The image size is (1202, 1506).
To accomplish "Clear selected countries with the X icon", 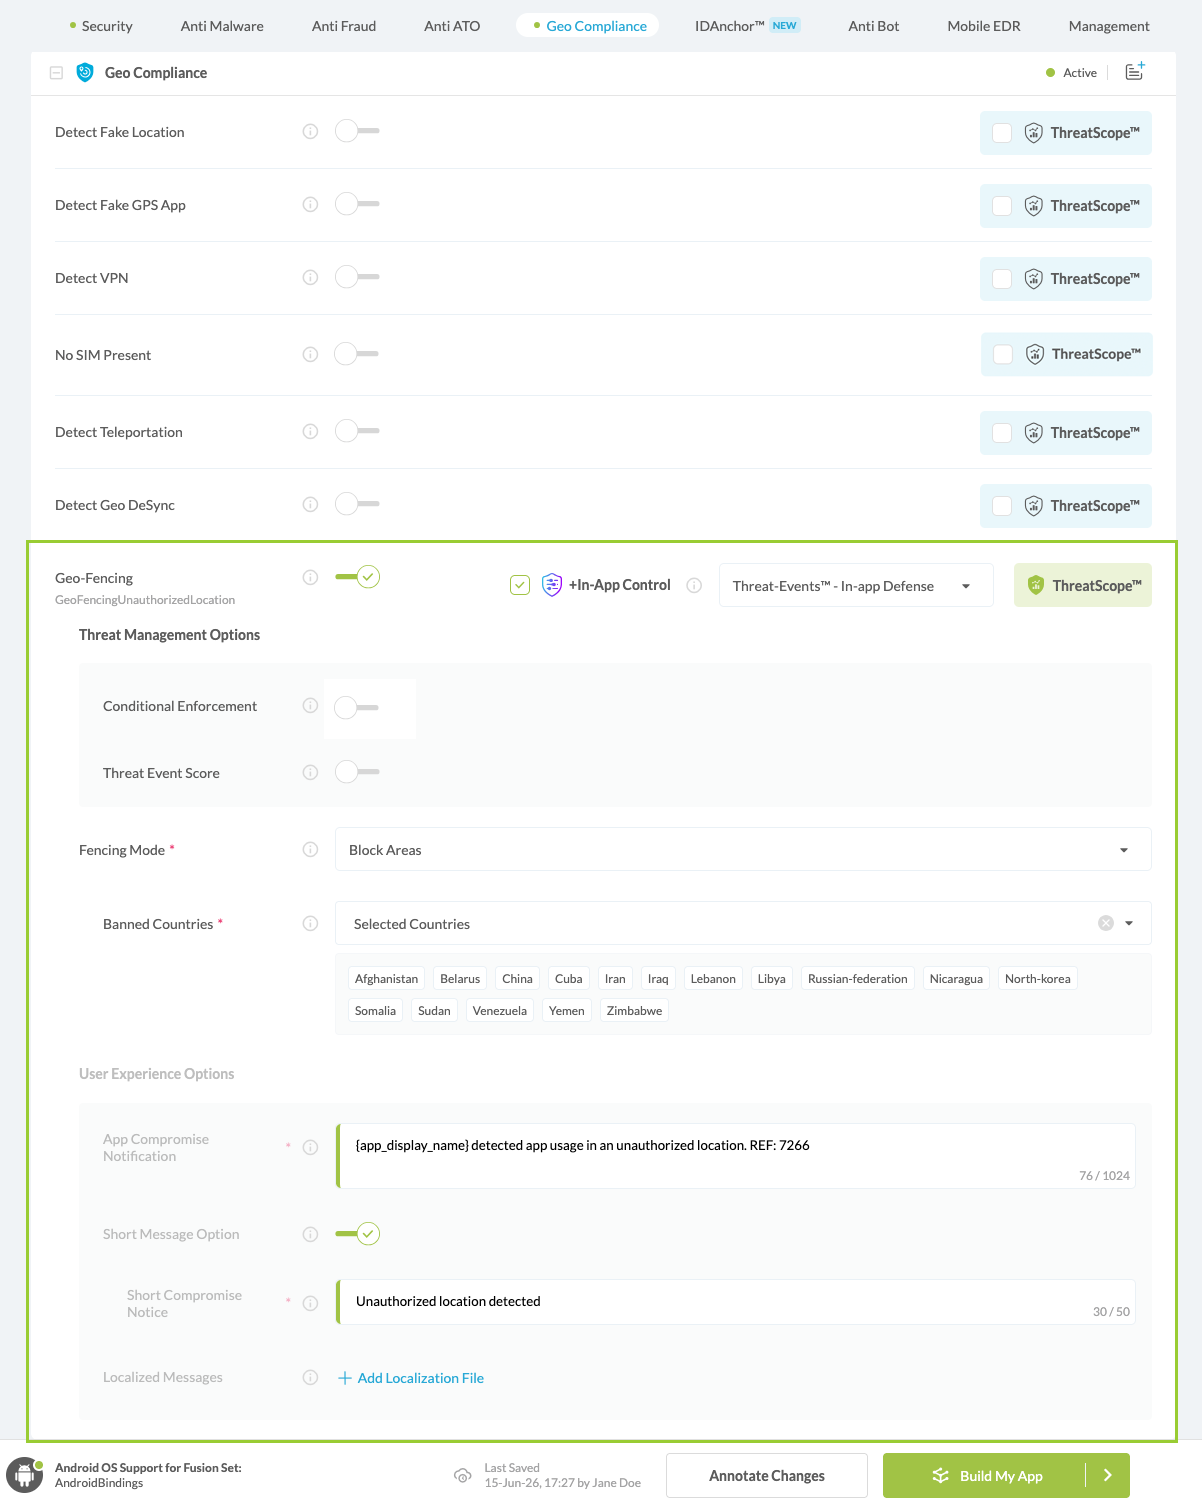I will tap(1106, 923).
